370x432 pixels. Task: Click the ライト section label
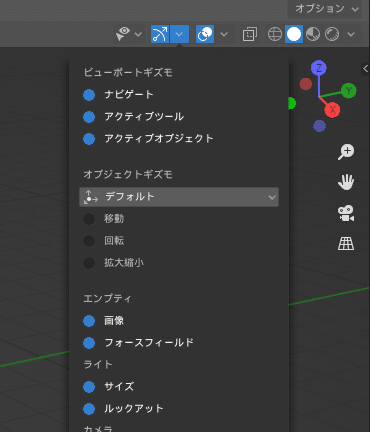tap(98, 365)
